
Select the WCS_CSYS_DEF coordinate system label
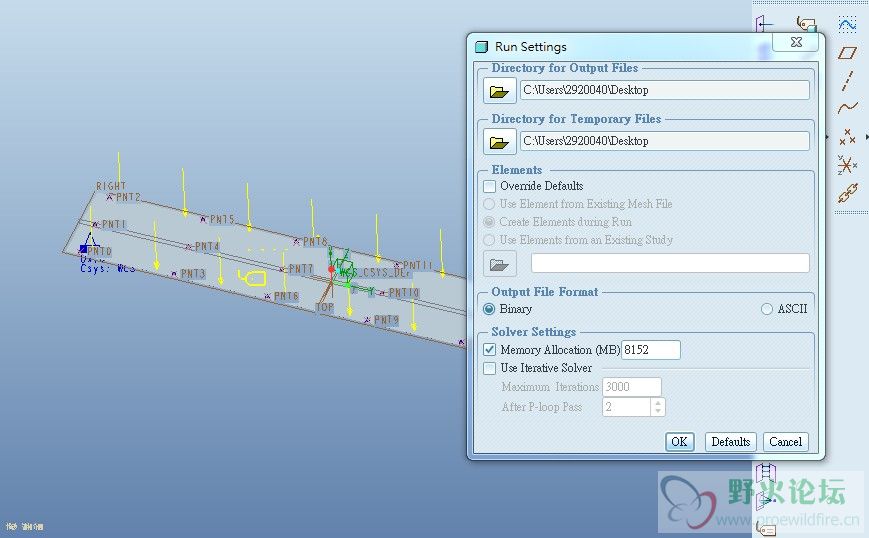coord(375,272)
